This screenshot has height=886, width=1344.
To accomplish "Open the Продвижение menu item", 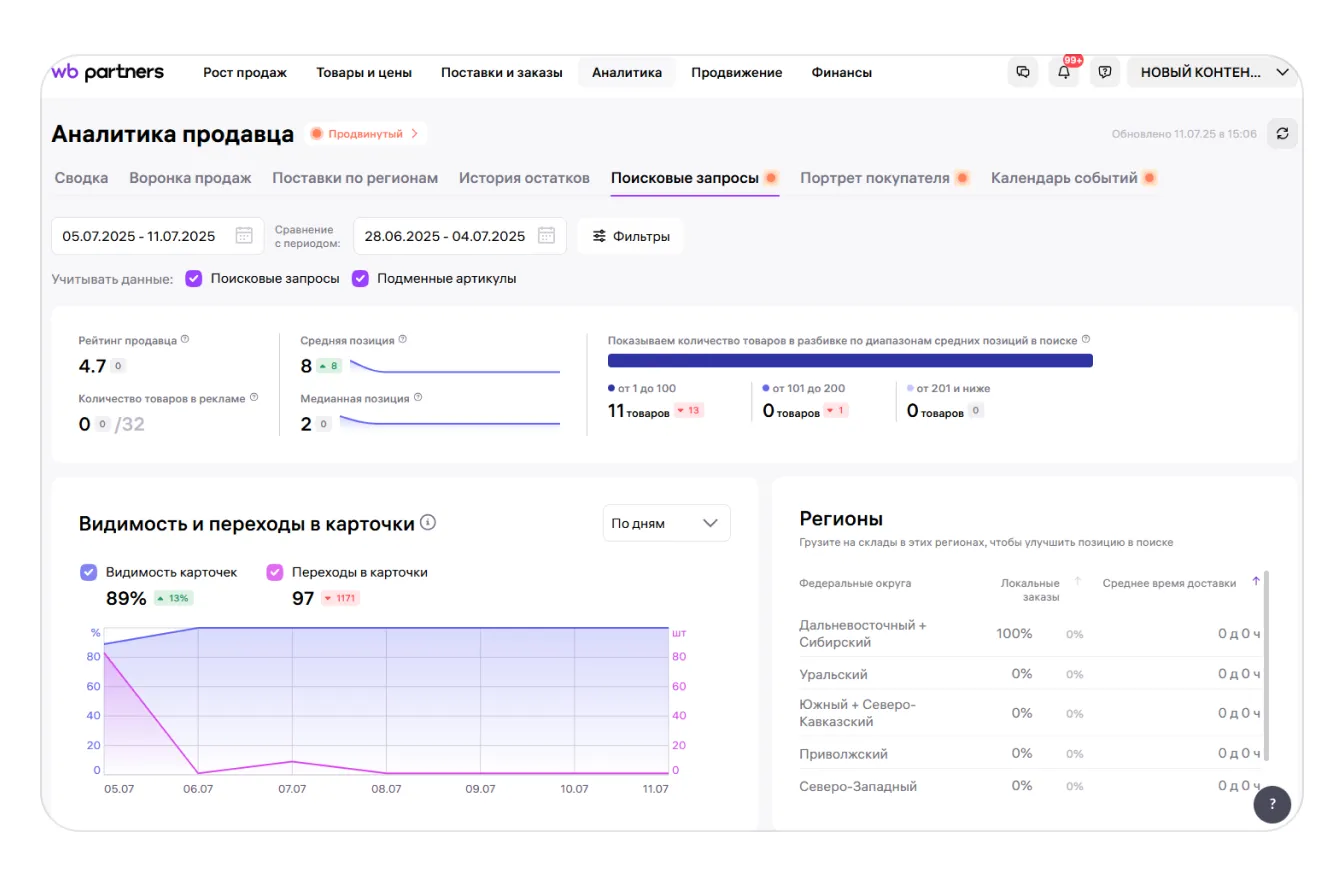I will point(736,72).
